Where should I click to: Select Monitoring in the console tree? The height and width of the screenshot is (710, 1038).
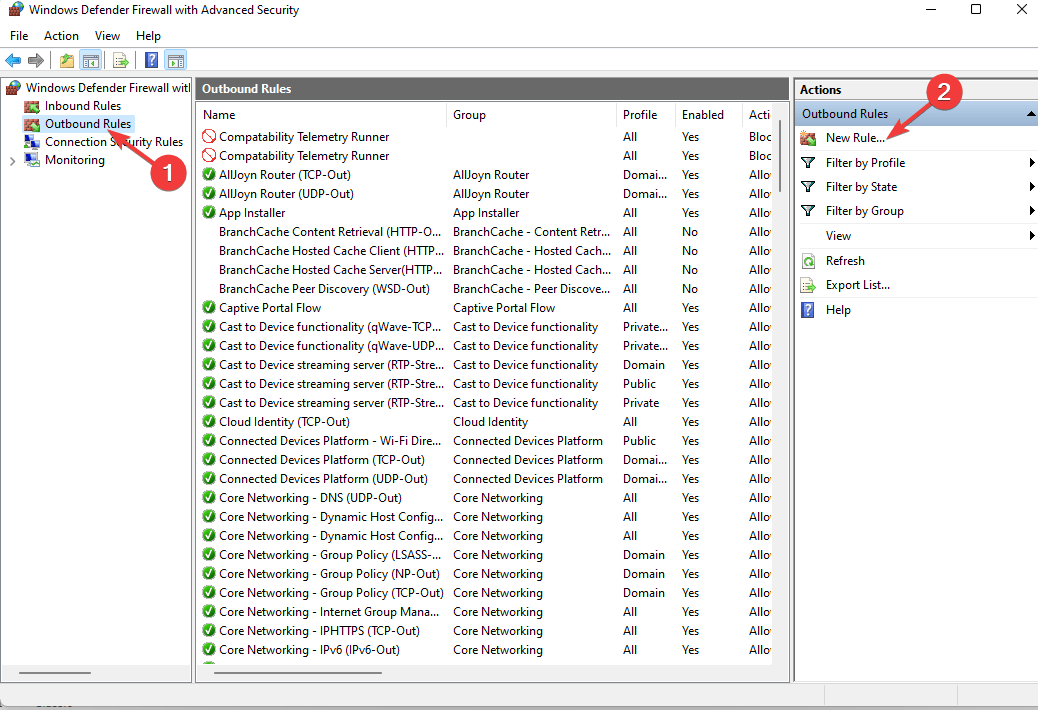[75, 159]
